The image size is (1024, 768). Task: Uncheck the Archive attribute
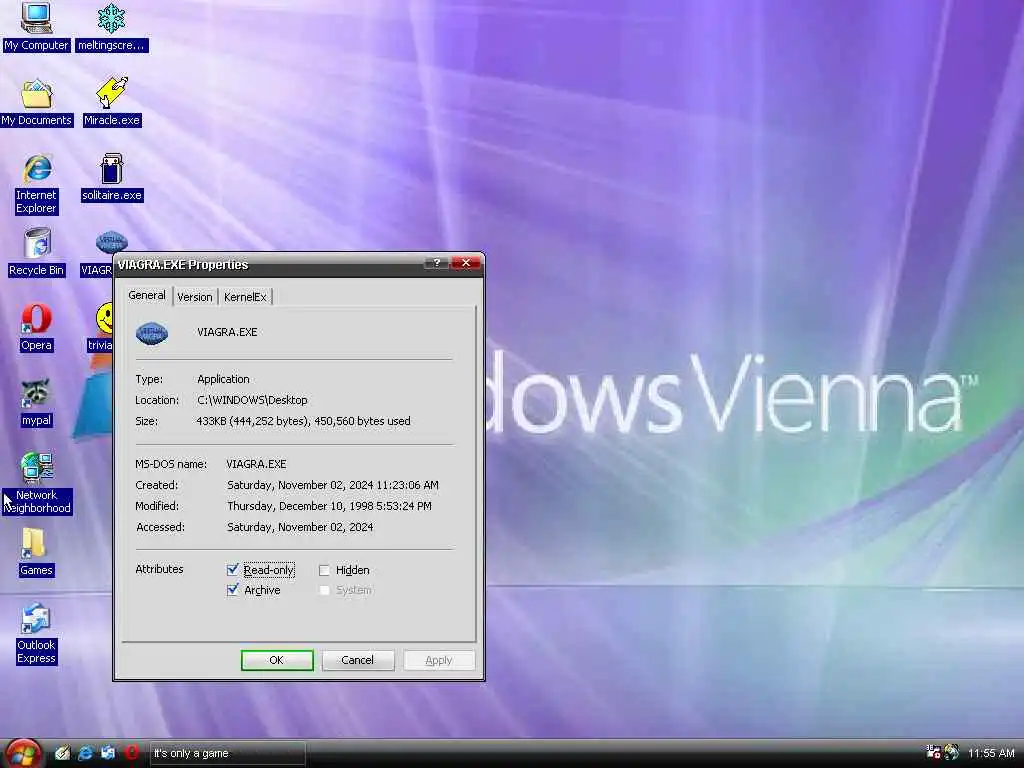pyautogui.click(x=232, y=590)
